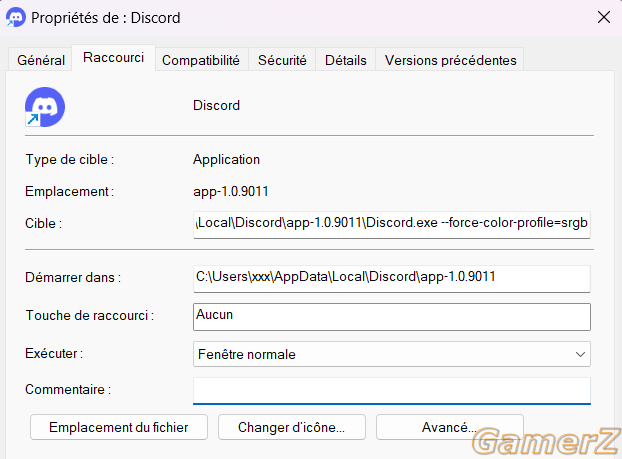Open the Avancé options

coord(449,427)
